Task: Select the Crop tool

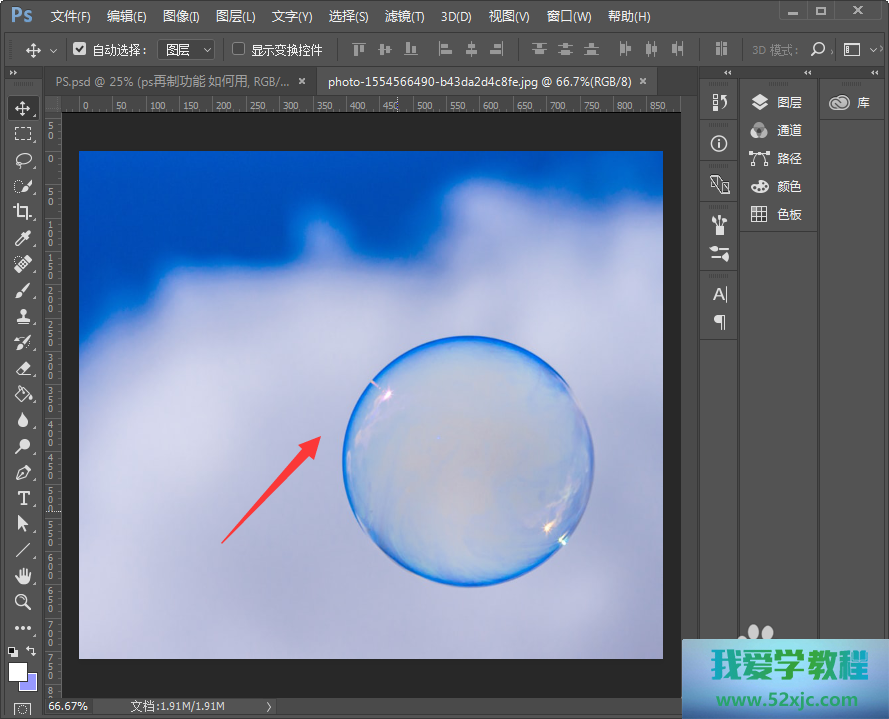Action: pos(23,212)
